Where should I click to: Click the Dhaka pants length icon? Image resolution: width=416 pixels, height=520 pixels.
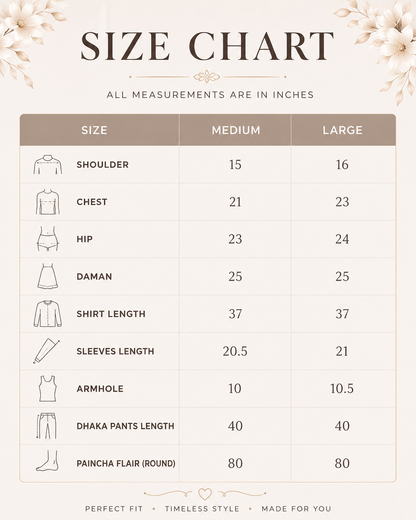pos(46,426)
